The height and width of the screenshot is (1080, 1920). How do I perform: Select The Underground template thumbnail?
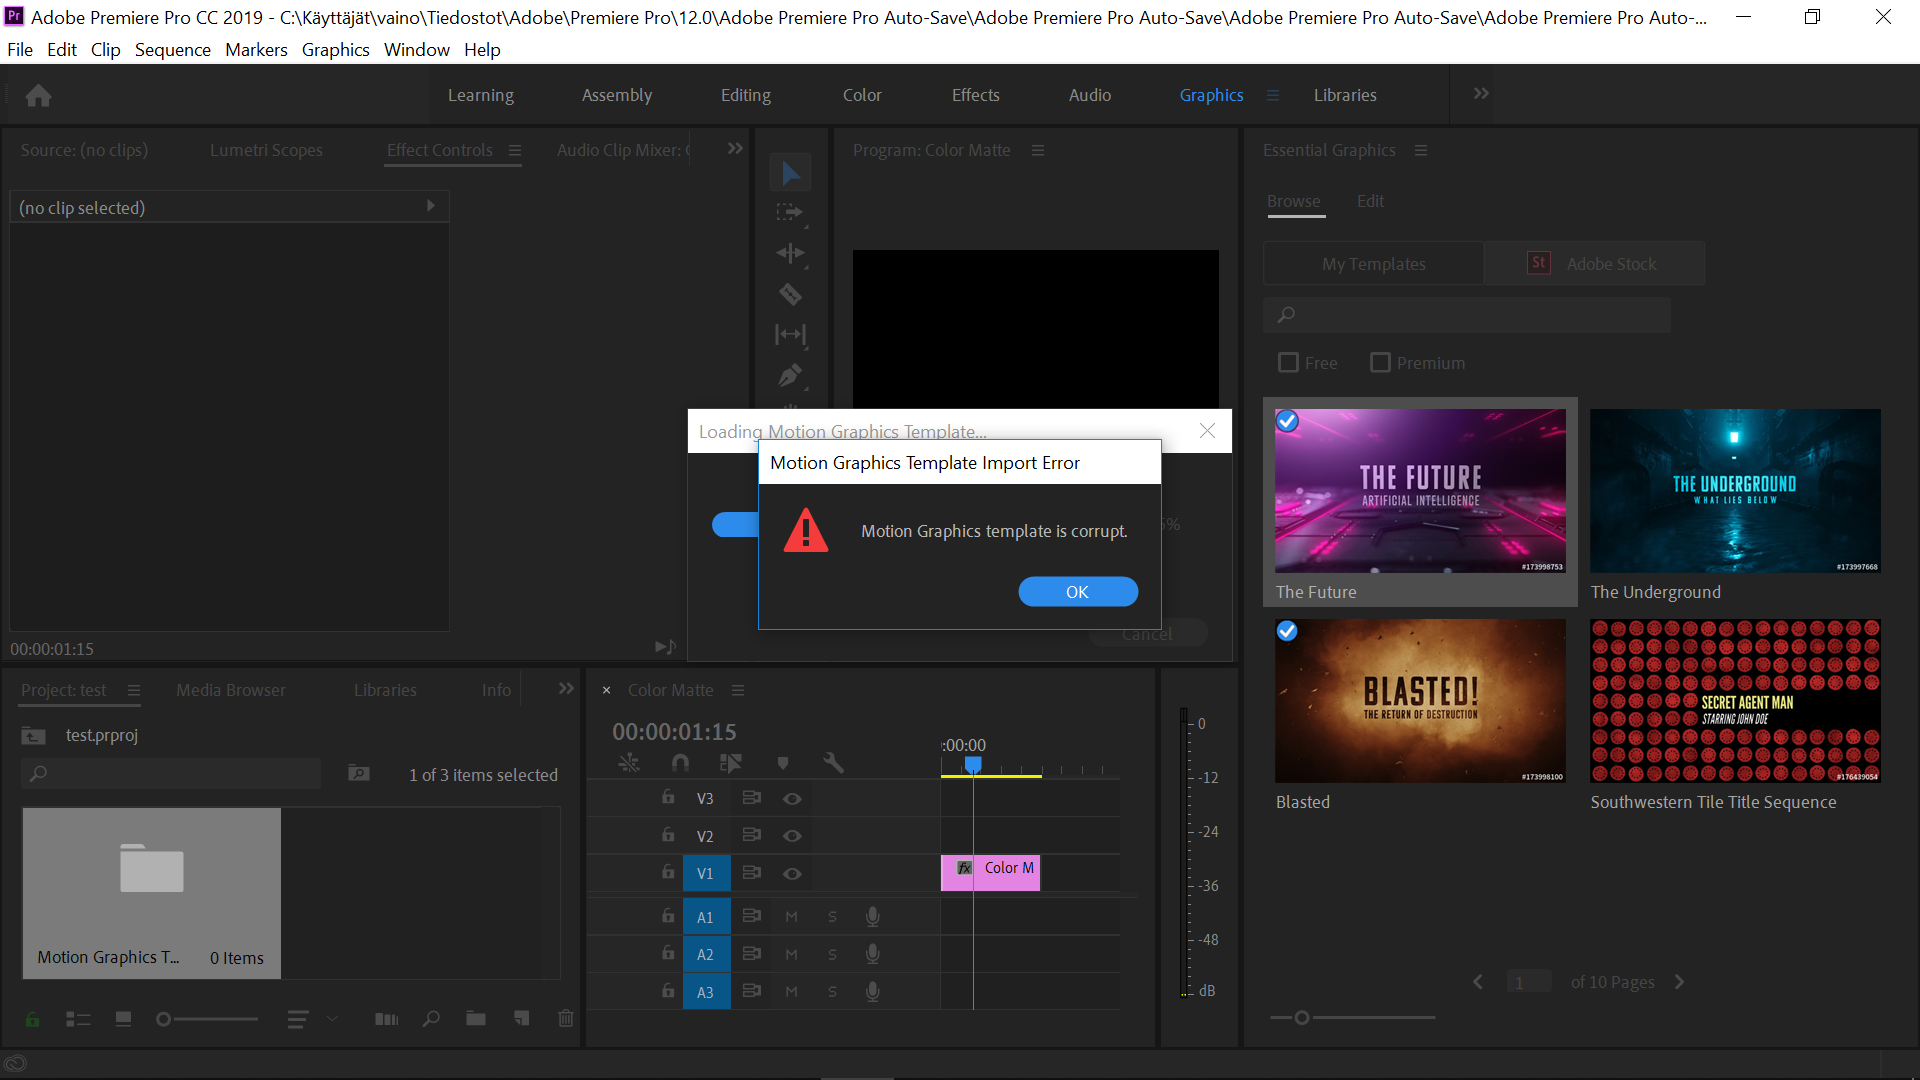pos(1735,491)
